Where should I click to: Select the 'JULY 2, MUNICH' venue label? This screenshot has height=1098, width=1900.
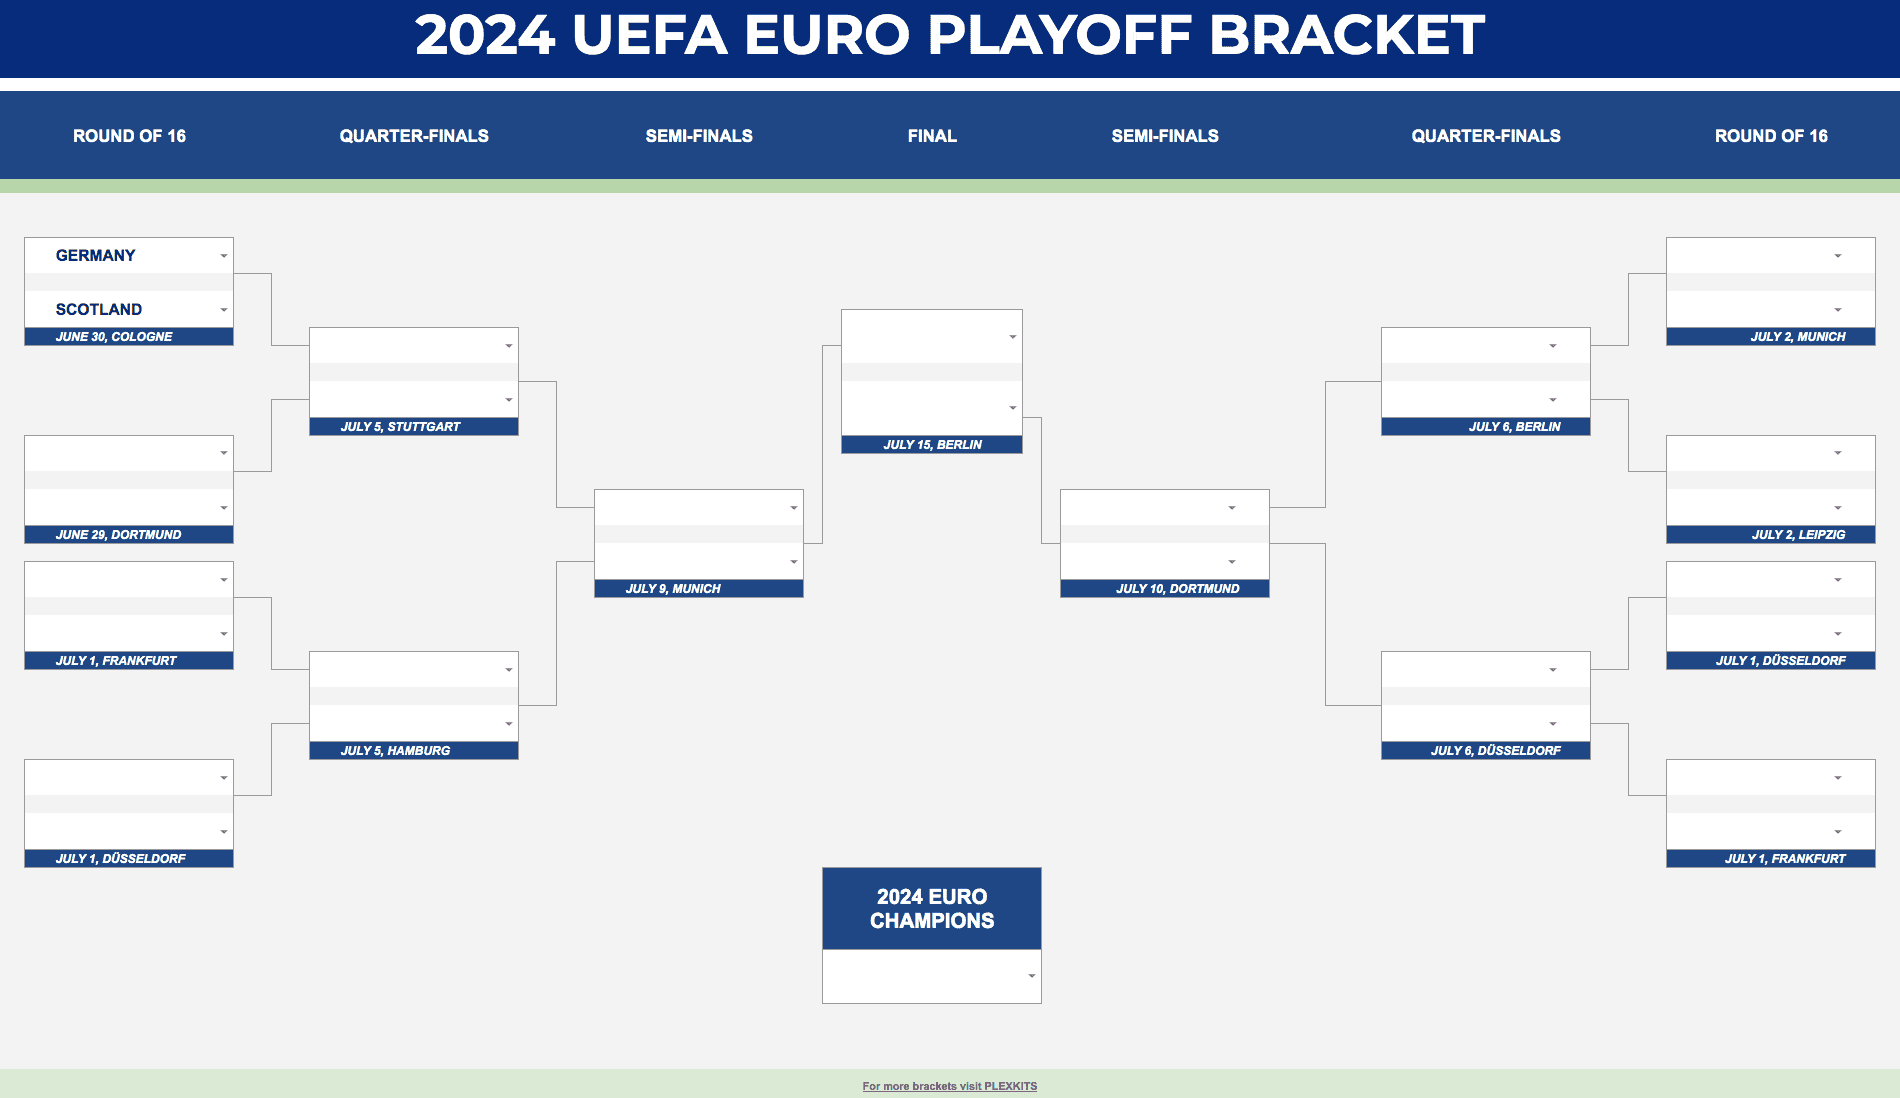pyautogui.click(x=1797, y=337)
